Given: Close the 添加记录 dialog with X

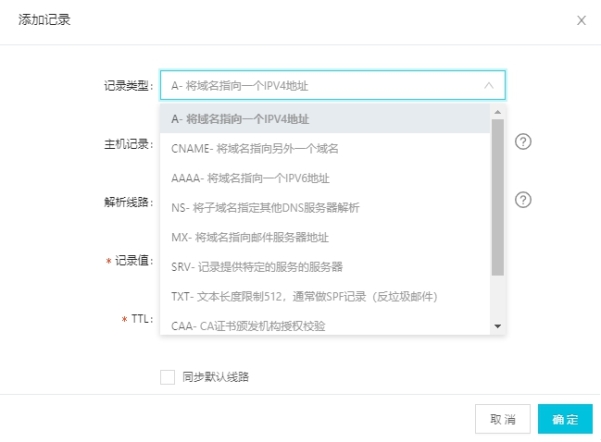Looking at the screenshot, I should click(581, 20).
